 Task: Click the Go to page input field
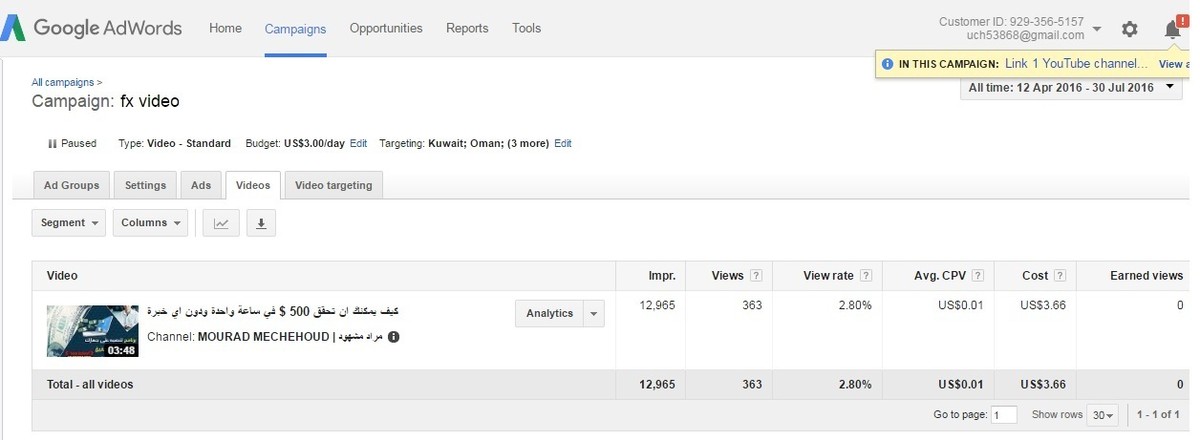[1004, 414]
